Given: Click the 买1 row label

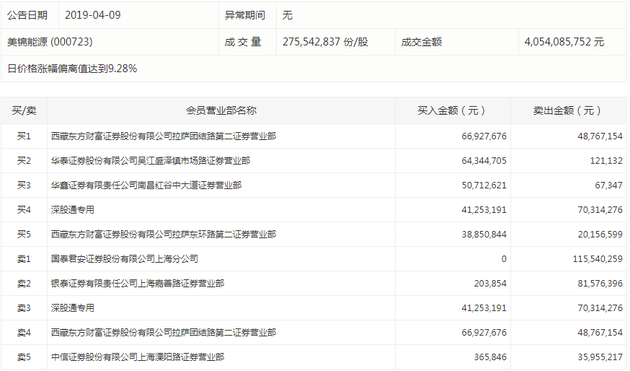Looking at the screenshot, I should pyautogui.click(x=24, y=136).
